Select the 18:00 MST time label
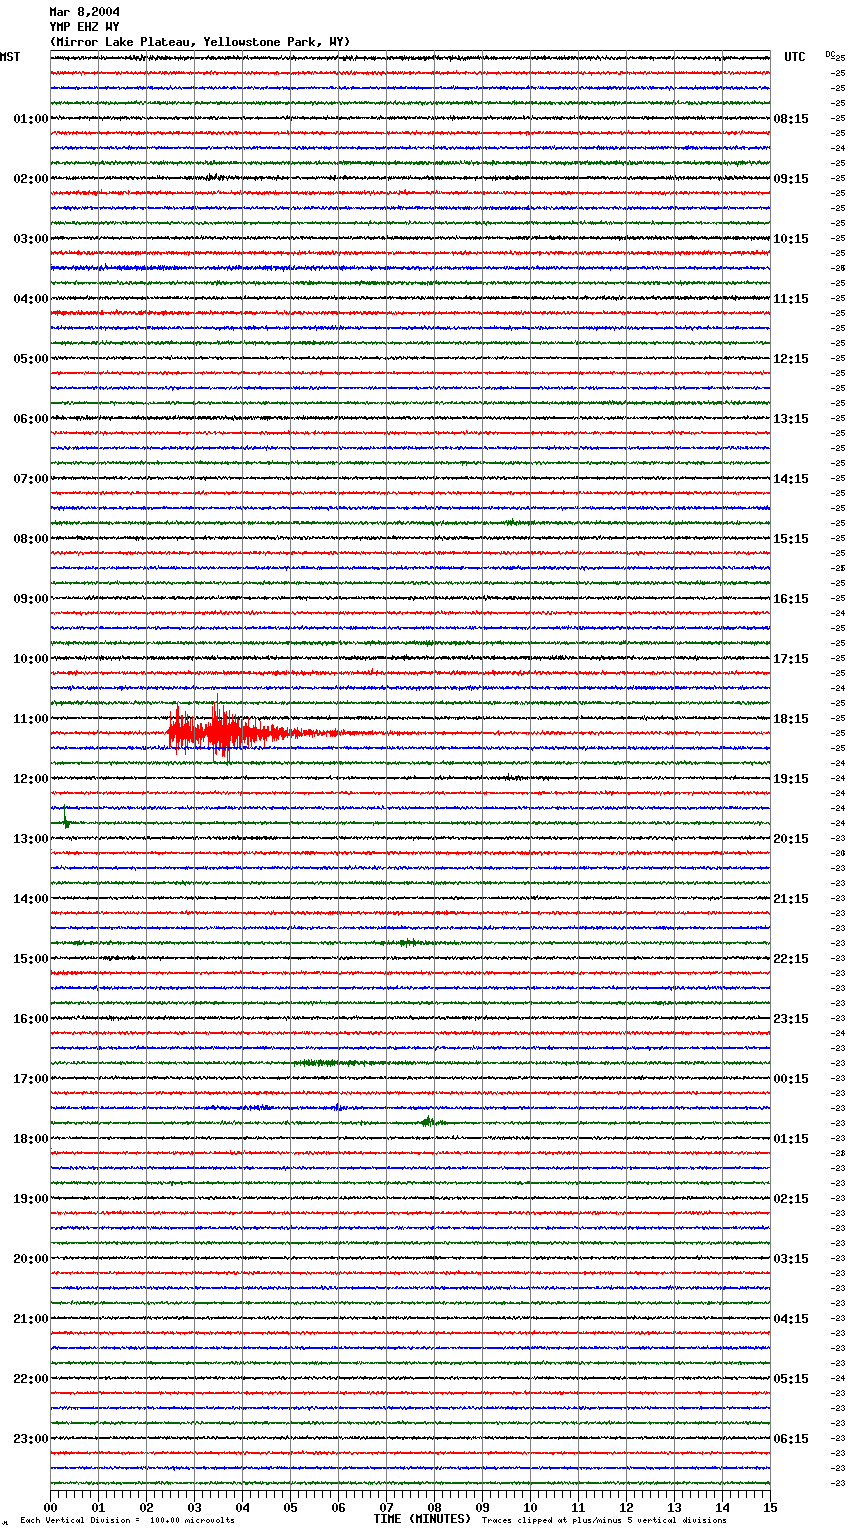Image resolution: width=850 pixels, height=1534 pixels. tap(31, 1139)
